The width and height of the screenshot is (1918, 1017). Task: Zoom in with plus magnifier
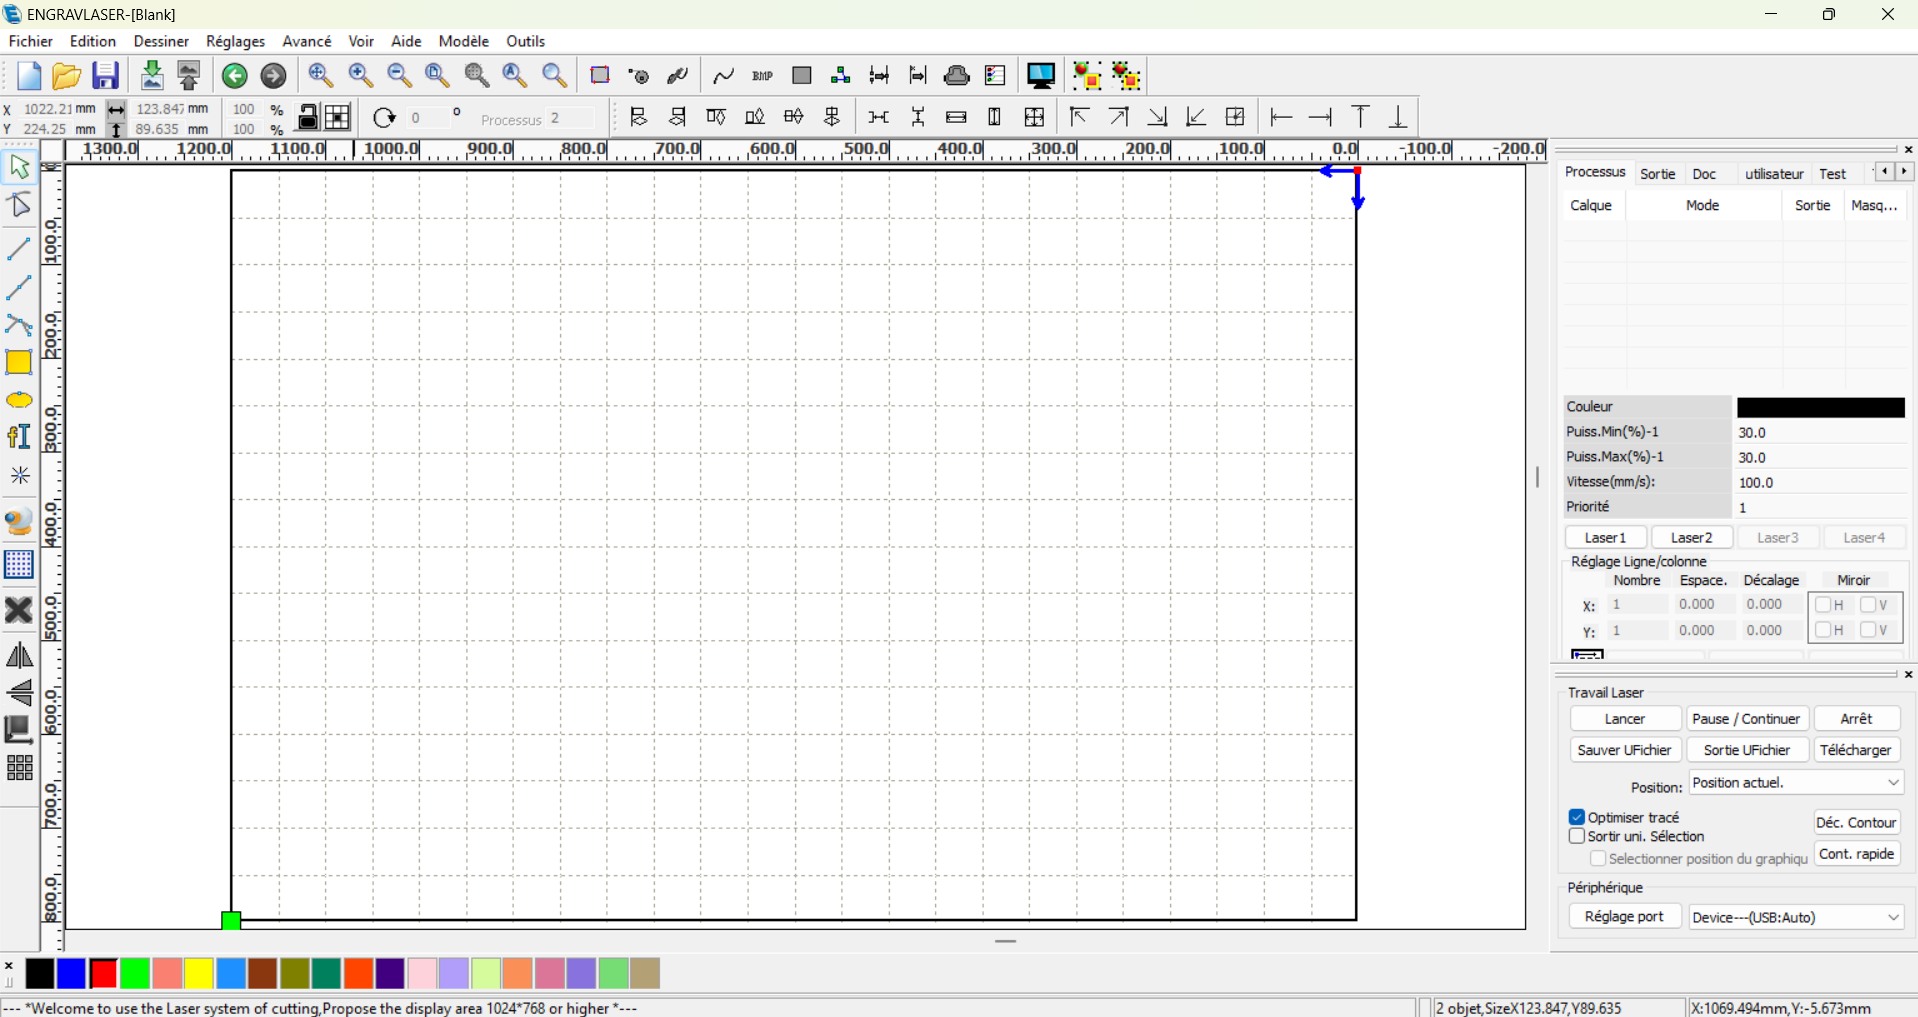coord(360,76)
